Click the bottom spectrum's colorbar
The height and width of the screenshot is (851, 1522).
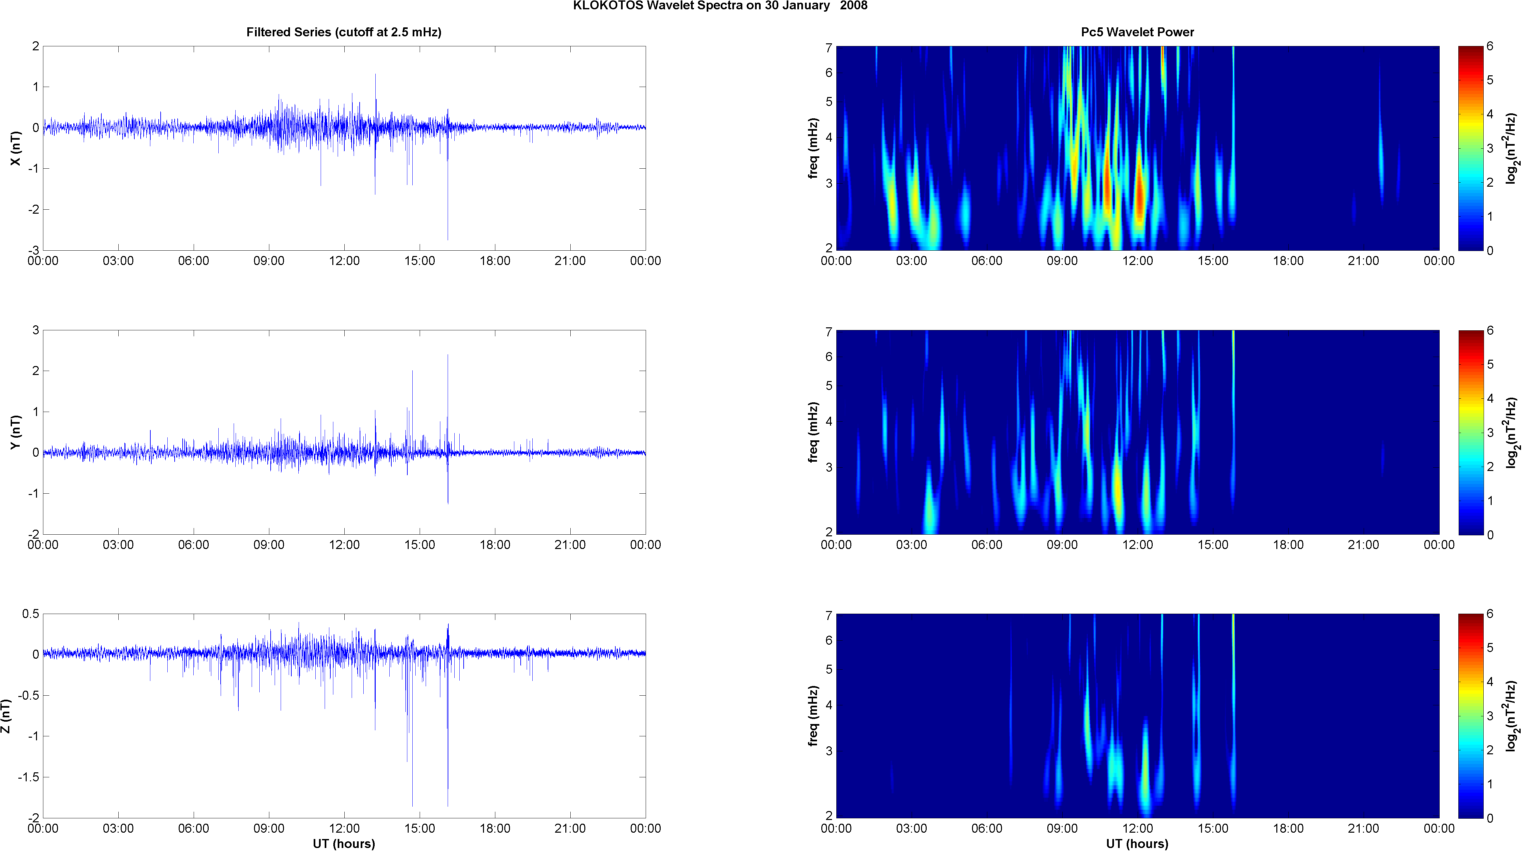pyautogui.click(x=1470, y=716)
